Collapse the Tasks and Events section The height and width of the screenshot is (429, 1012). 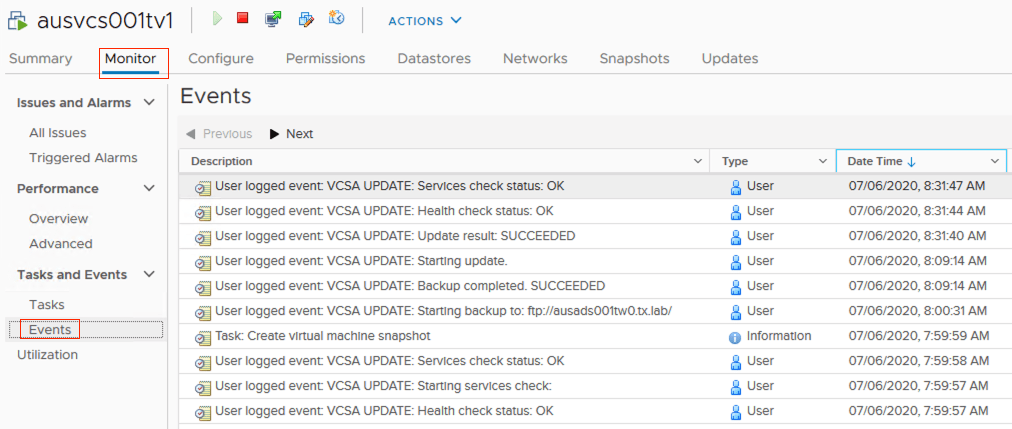(150, 275)
